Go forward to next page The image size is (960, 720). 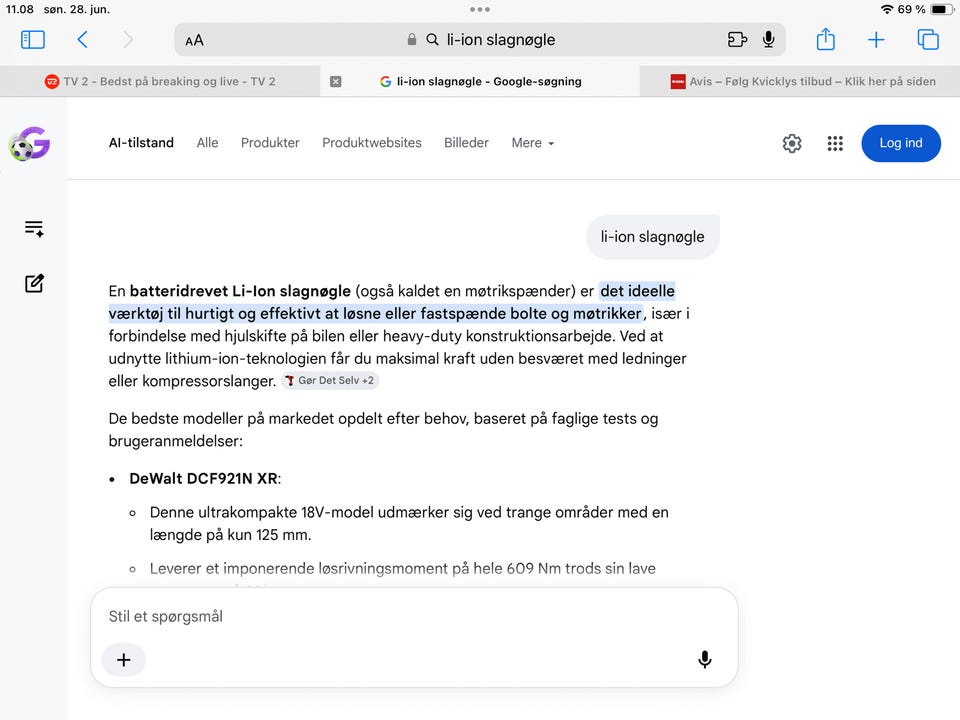127,40
